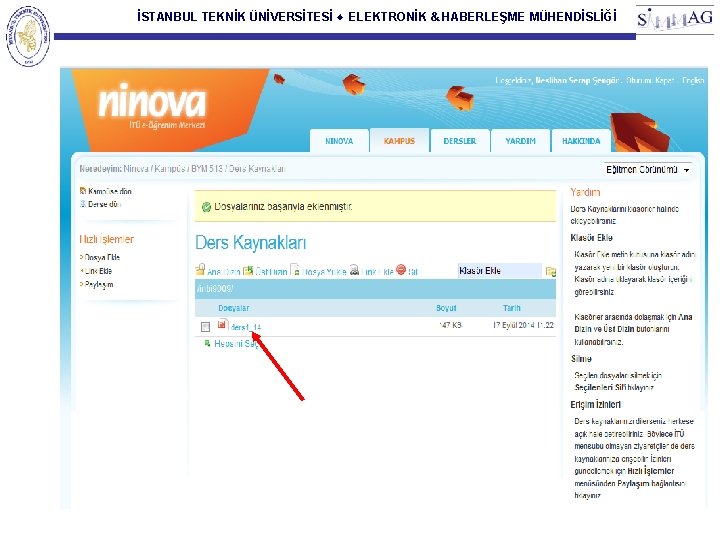Switch to the NINOVA tab

pyautogui.click(x=339, y=141)
